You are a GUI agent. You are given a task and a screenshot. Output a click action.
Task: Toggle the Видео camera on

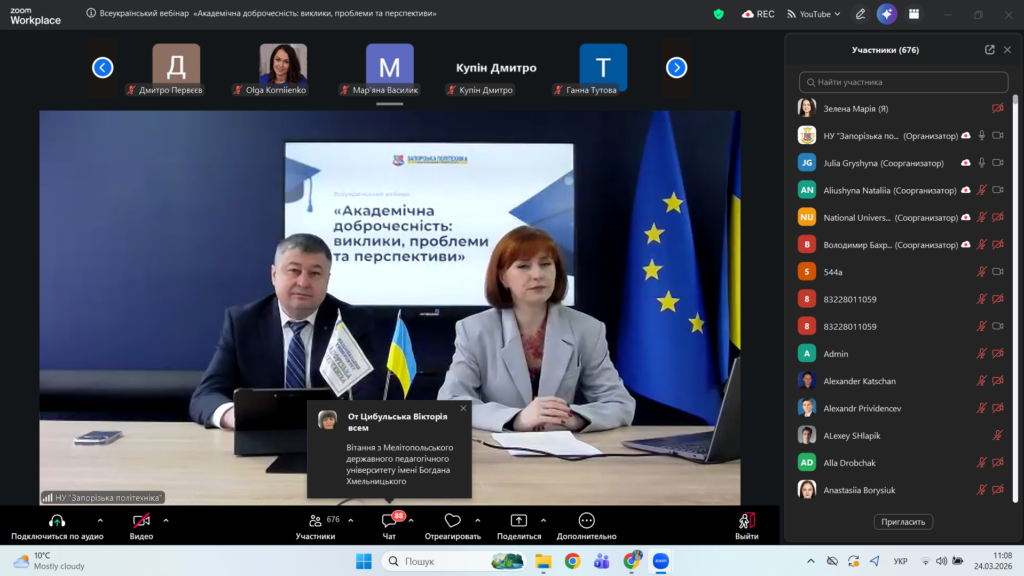[141, 522]
